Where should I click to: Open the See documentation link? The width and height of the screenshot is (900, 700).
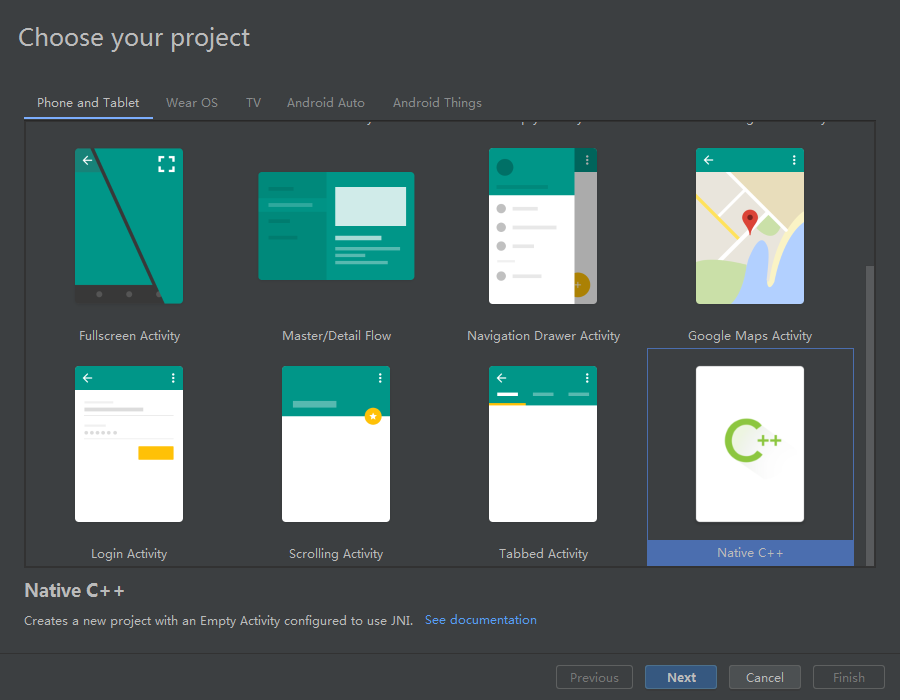pos(480,620)
